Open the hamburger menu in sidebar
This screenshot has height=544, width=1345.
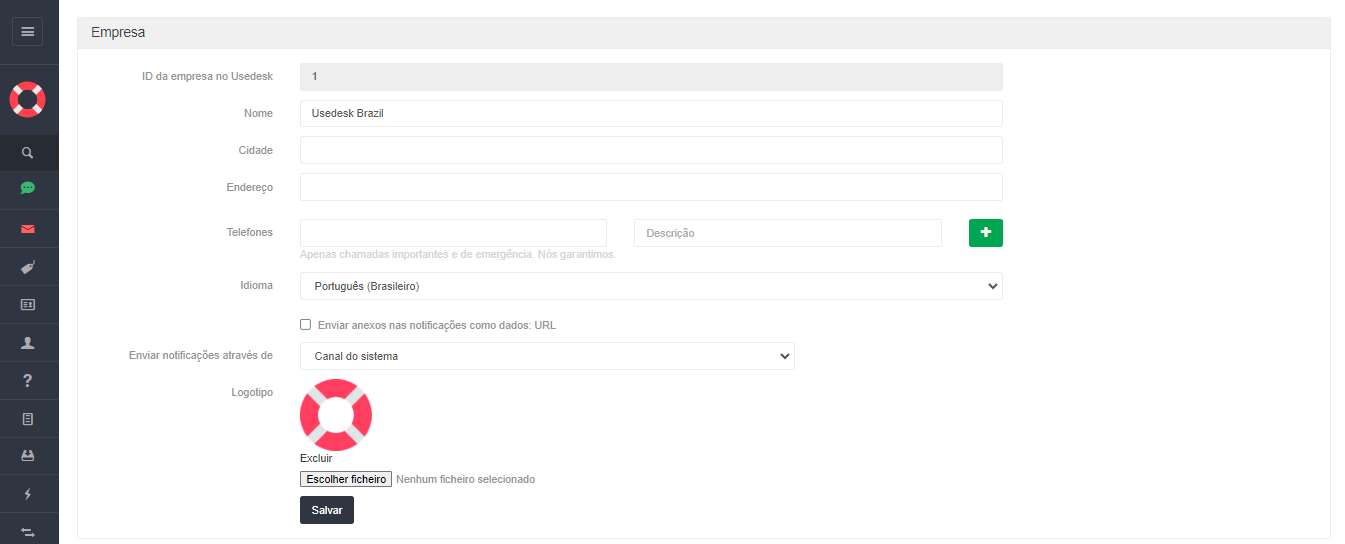point(27,32)
